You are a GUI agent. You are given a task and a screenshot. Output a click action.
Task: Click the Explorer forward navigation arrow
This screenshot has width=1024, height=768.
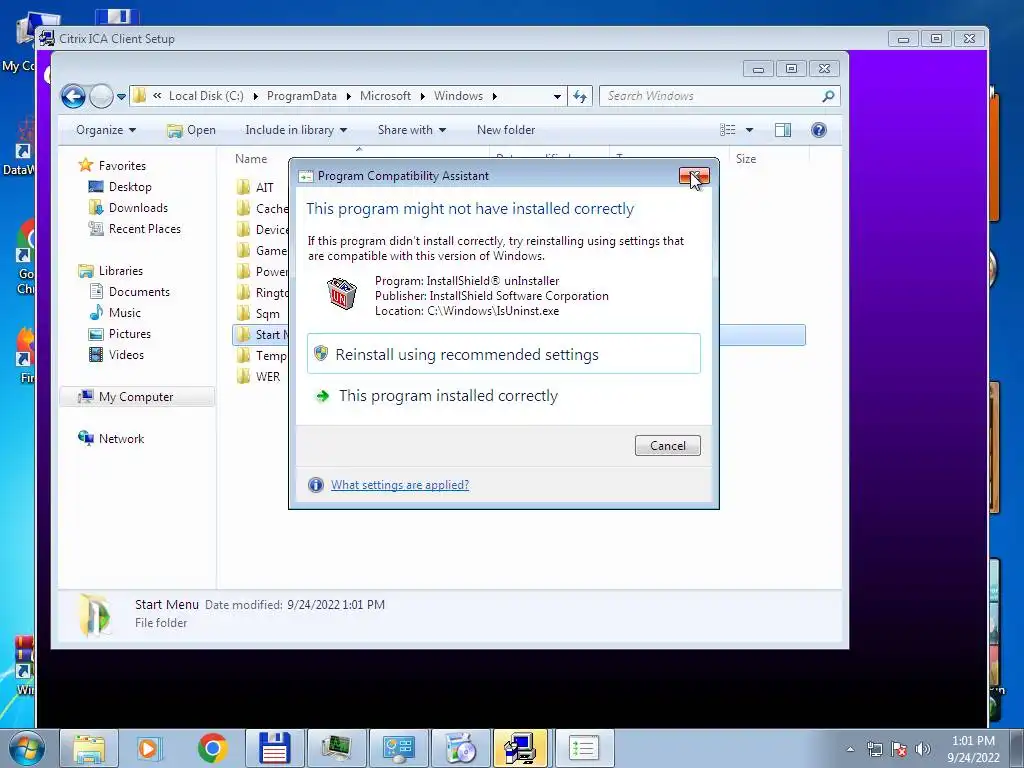[x=101, y=97]
